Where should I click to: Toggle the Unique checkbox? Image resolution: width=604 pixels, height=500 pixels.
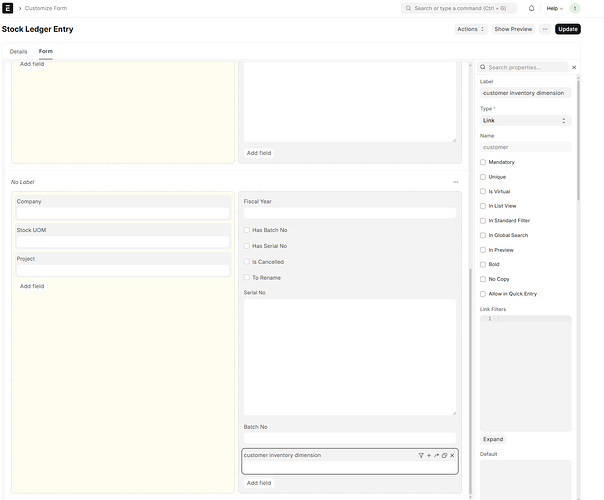(483, 177)
